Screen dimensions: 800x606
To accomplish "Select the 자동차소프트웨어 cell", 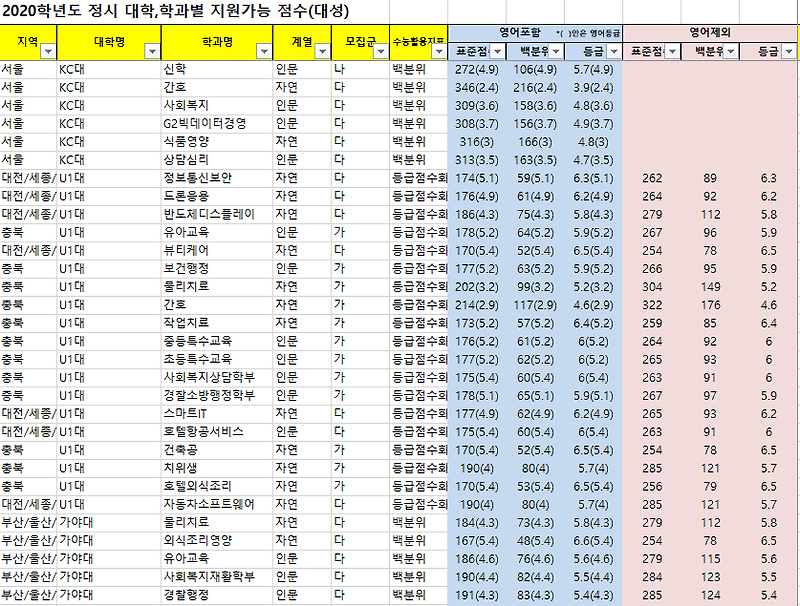I will point(217,504).
